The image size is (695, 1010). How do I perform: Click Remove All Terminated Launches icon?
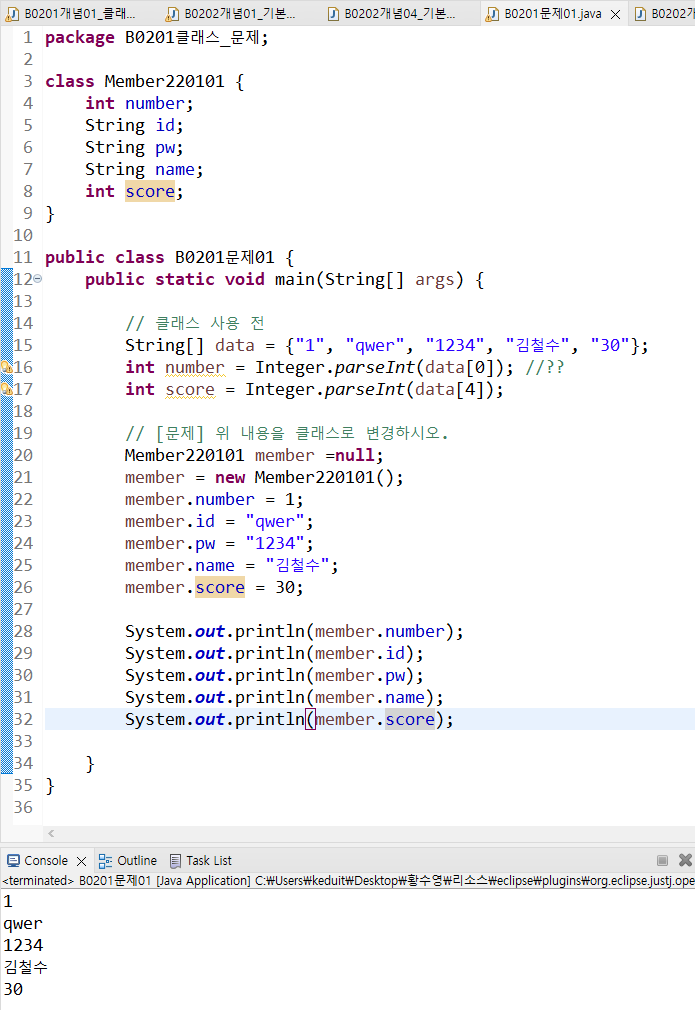tap(685, 860)
